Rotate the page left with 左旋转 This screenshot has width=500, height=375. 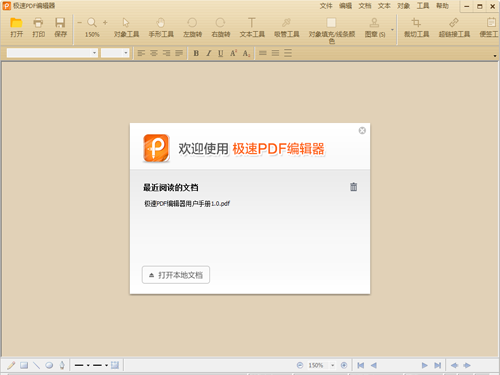click(x=192, y=23)
